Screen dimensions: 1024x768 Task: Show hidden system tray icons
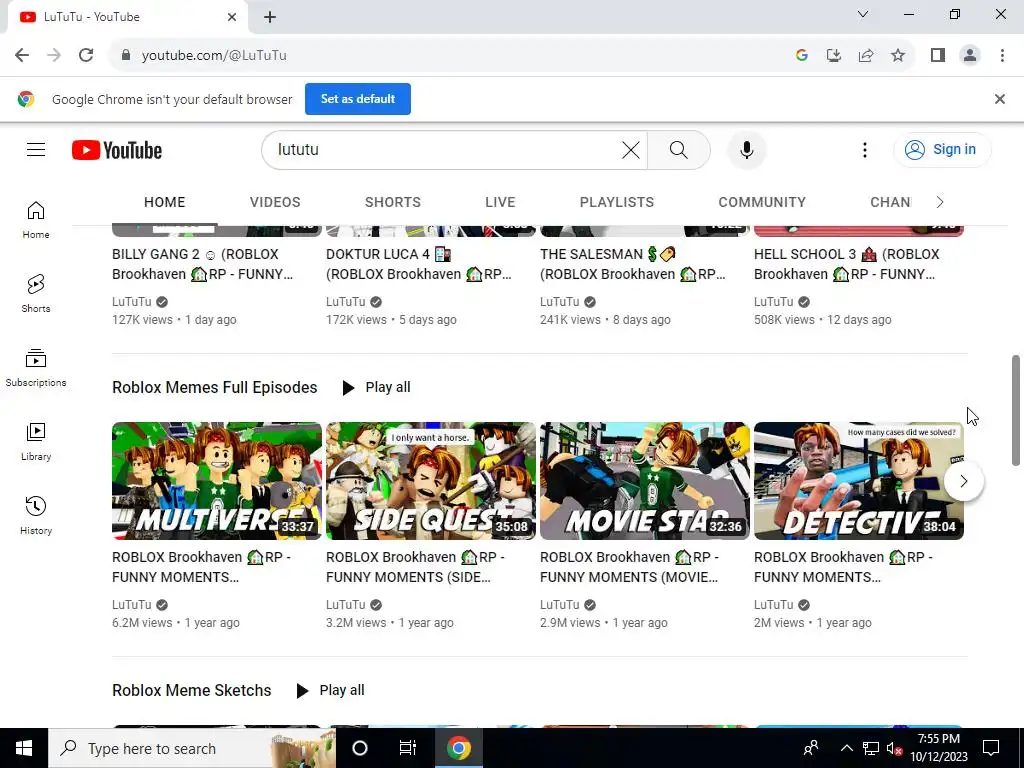[846, 748]
